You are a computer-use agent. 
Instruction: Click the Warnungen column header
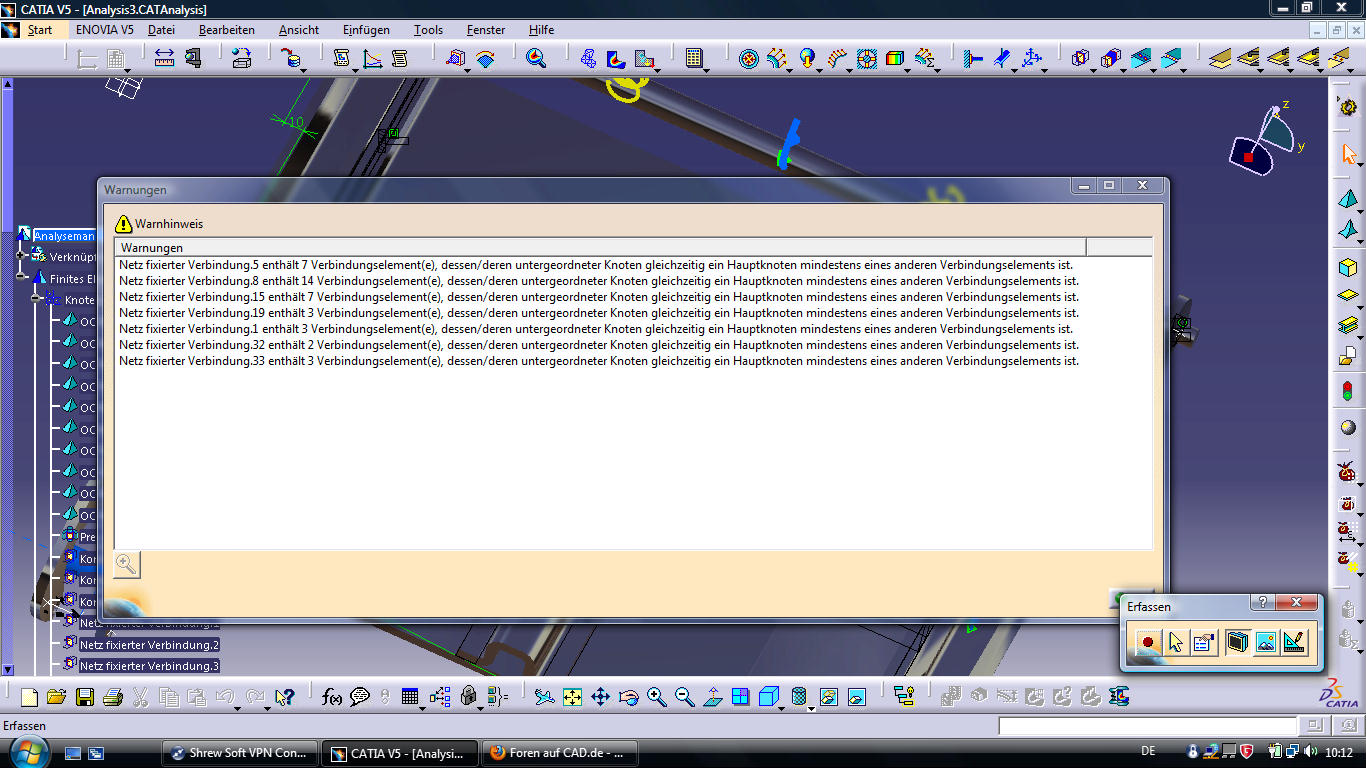coord(600,247)
